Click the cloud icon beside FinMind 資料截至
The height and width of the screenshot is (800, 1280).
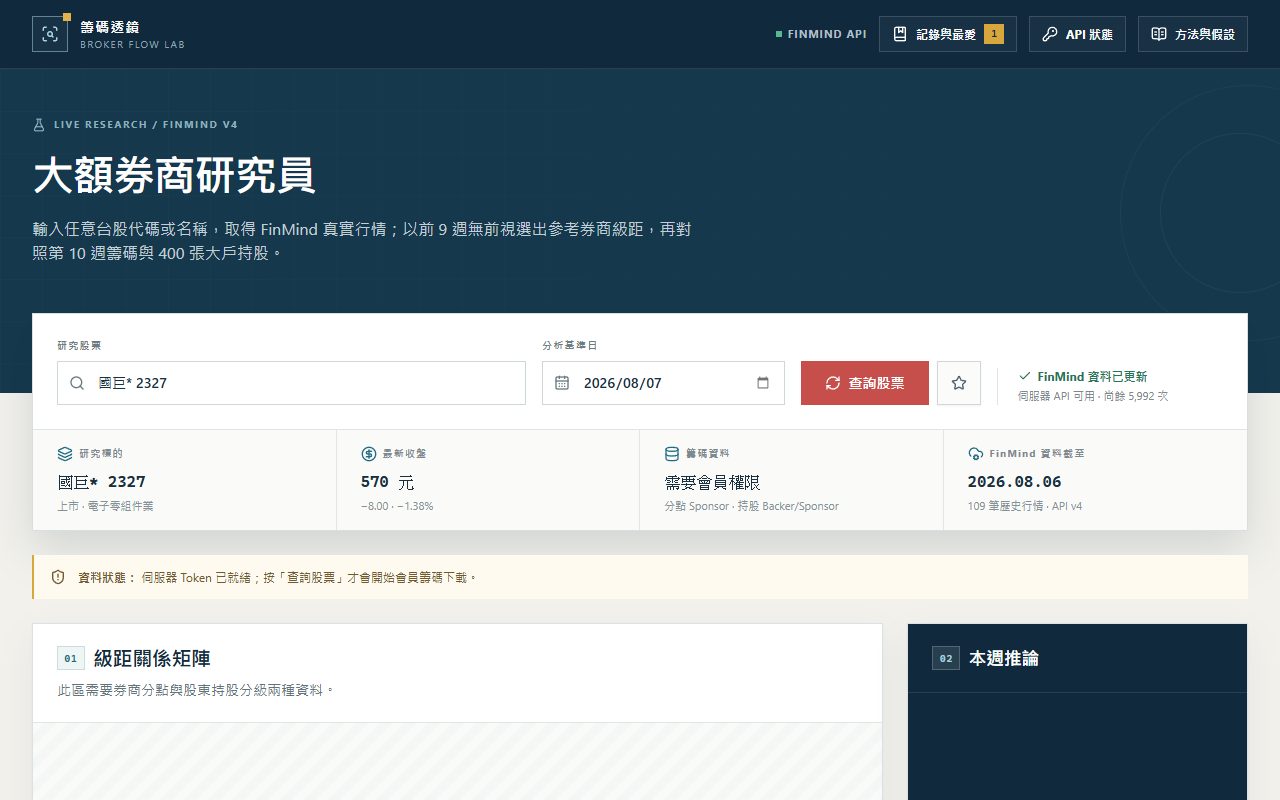(x=976, y=454)
